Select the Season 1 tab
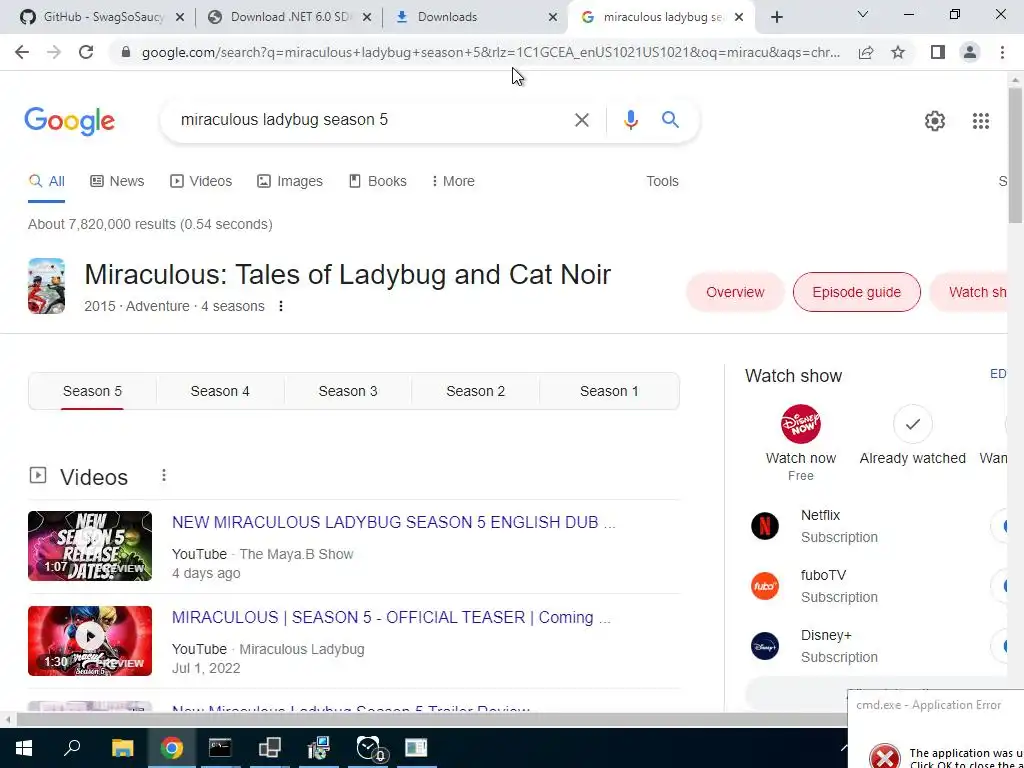The width and height of the screenshot is (1024, 768). pos(609,391)
